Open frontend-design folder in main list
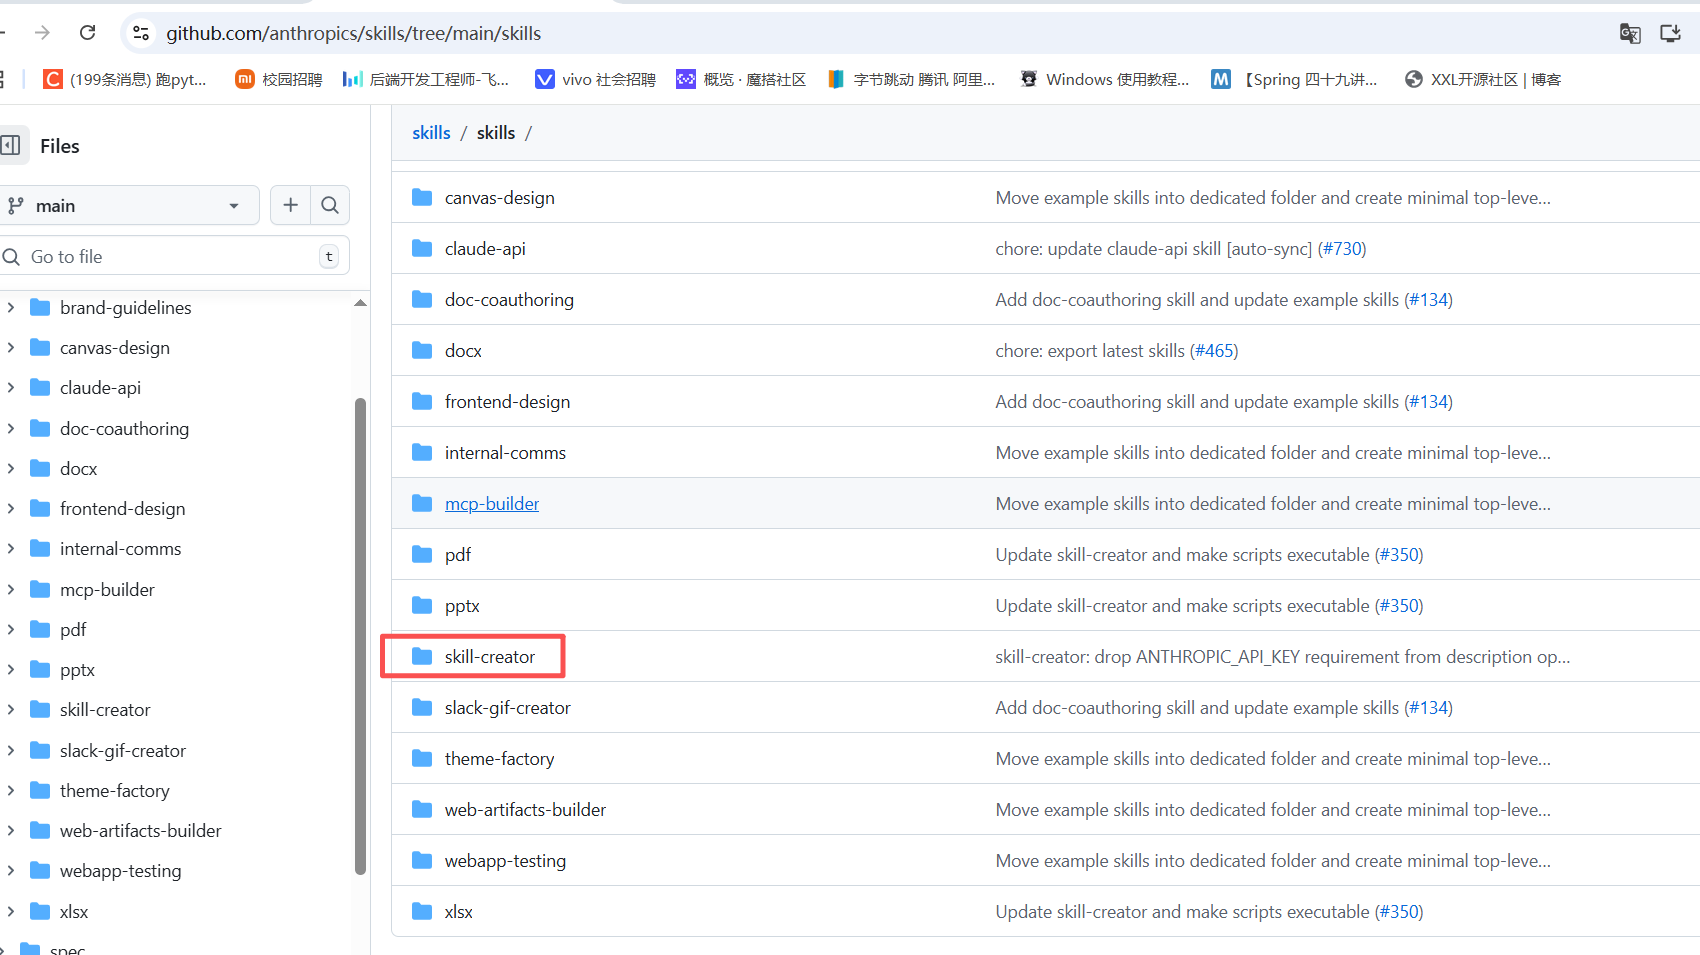1700x955 pixels. [x=507, y=401]
